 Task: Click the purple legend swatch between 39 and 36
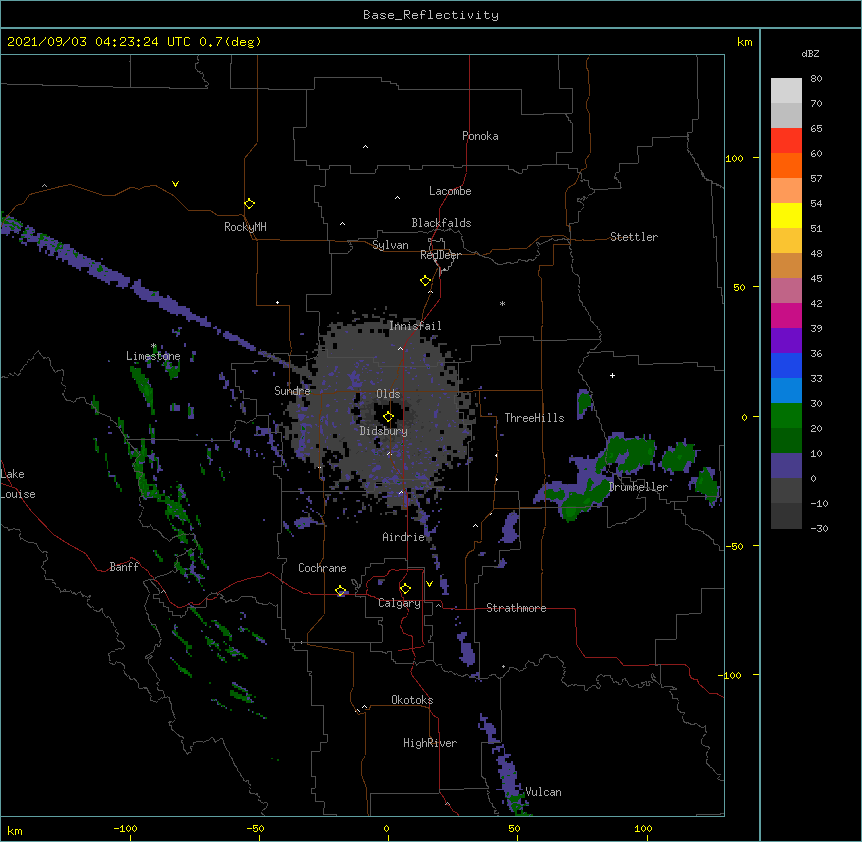point(786,340)
